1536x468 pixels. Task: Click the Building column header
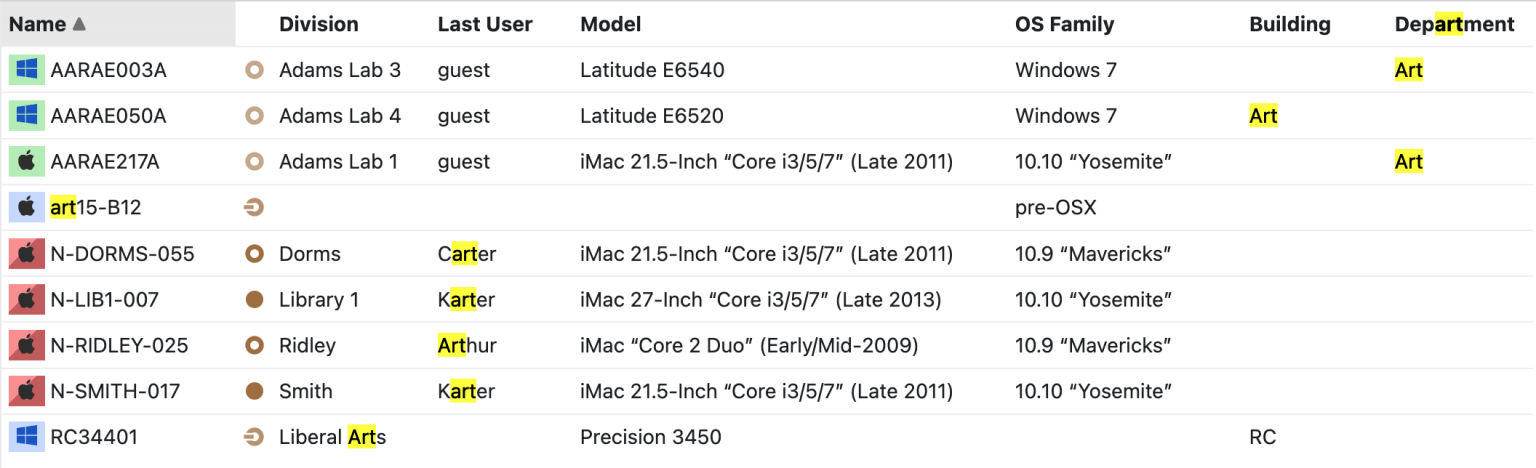[1290, 24]
